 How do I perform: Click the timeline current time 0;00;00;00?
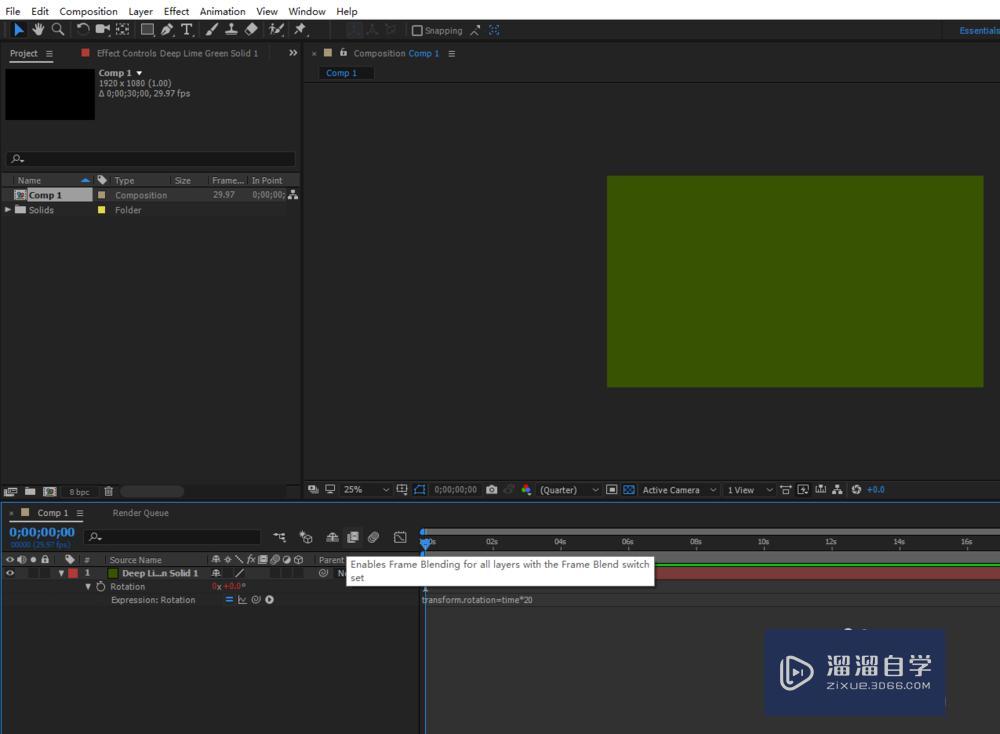[41, 532]
